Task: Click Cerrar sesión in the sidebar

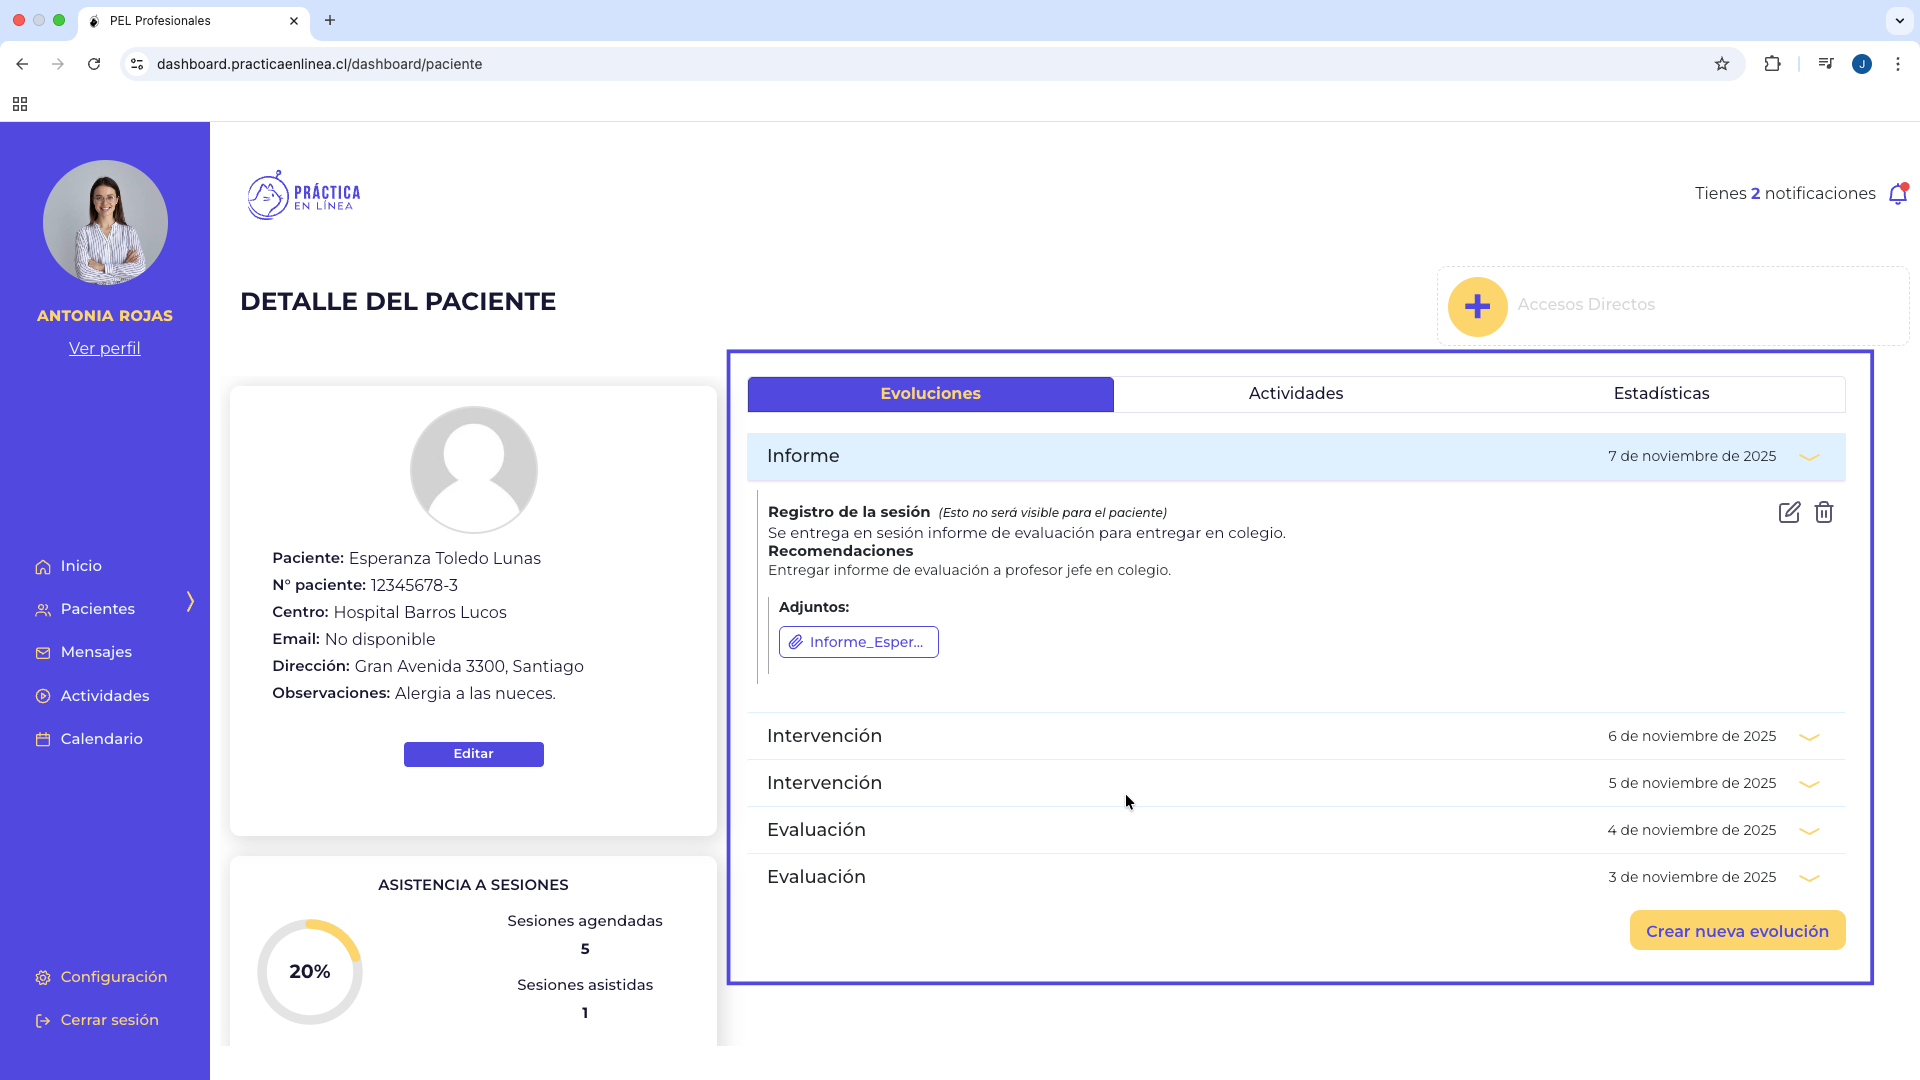Action: [x=109, y=1020]
